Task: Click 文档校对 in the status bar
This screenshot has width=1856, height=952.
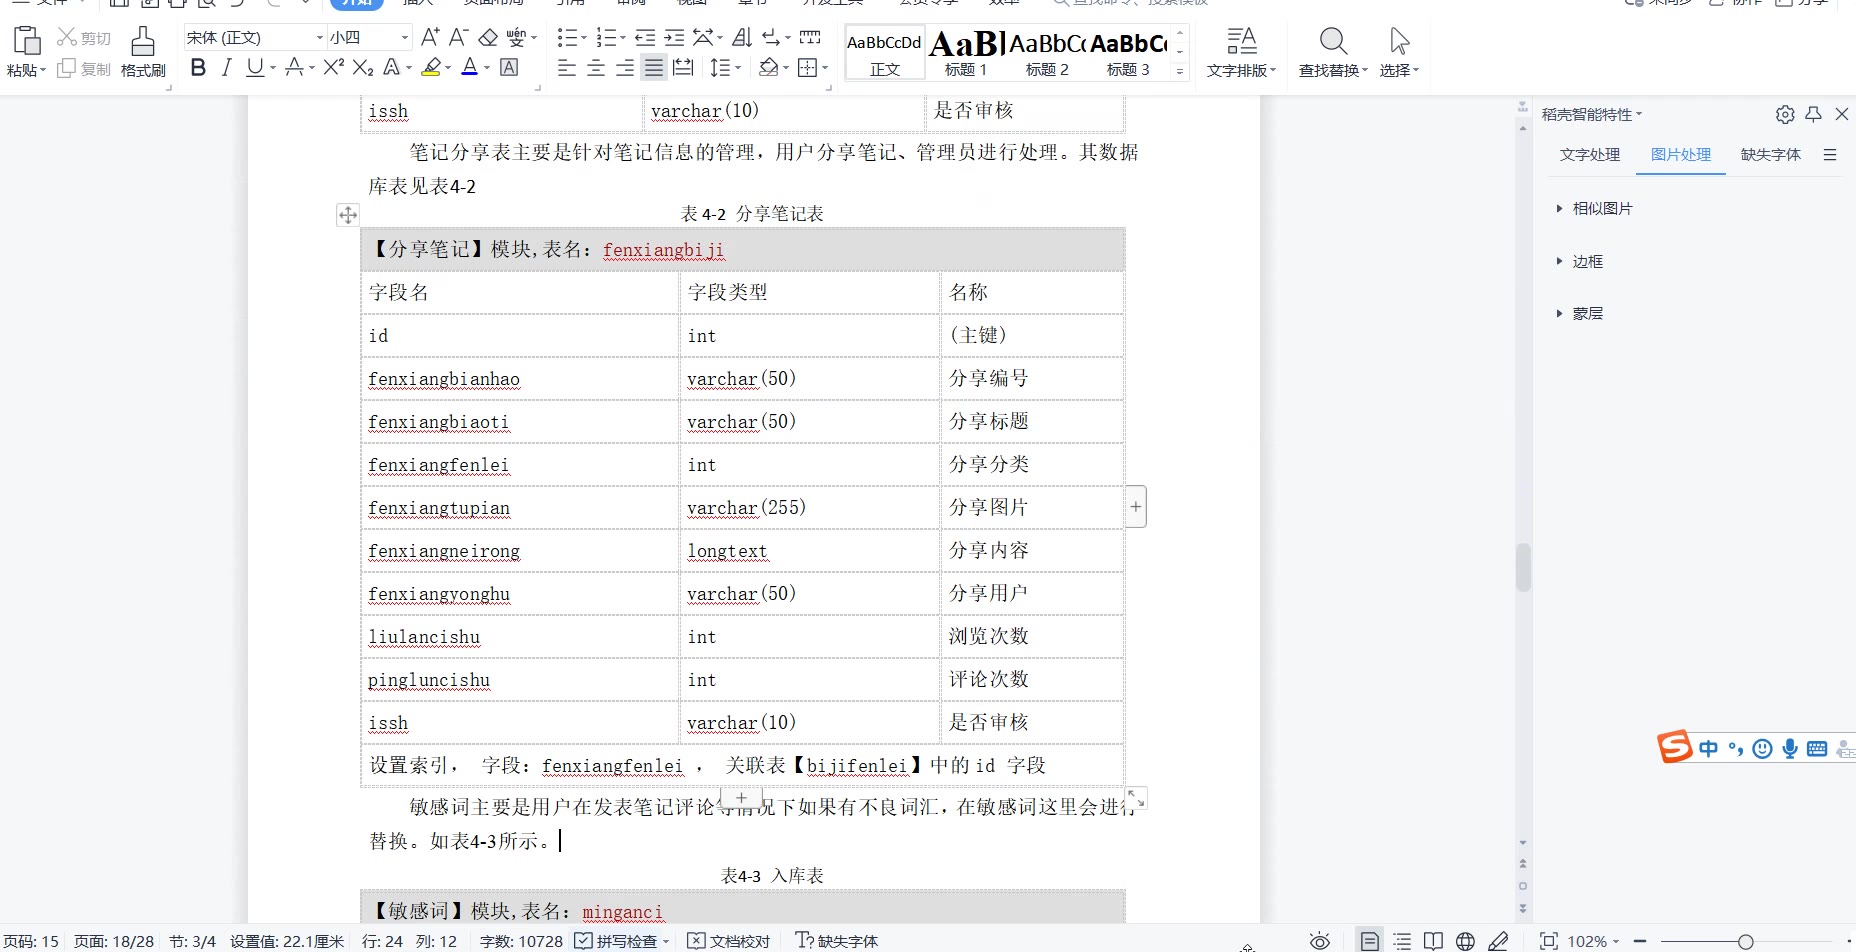Action: pos(730,941)
